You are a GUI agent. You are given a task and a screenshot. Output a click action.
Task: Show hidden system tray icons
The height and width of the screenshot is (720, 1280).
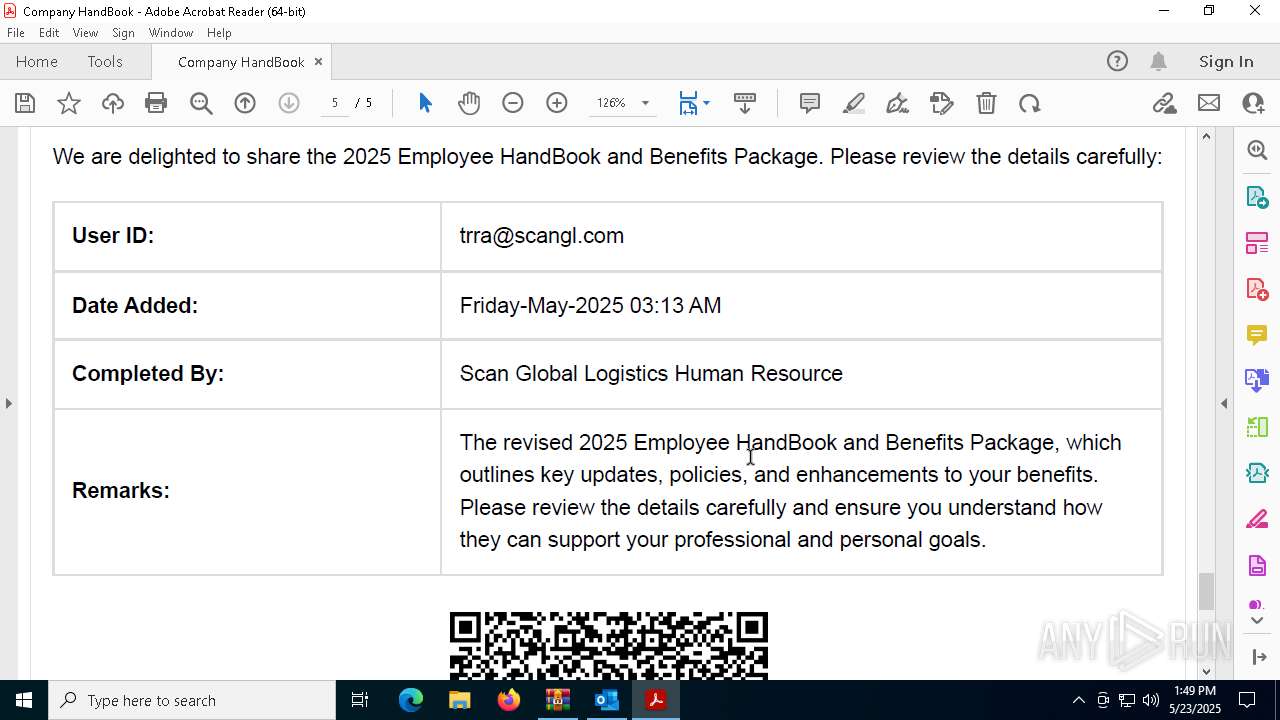coord(1078,700)
